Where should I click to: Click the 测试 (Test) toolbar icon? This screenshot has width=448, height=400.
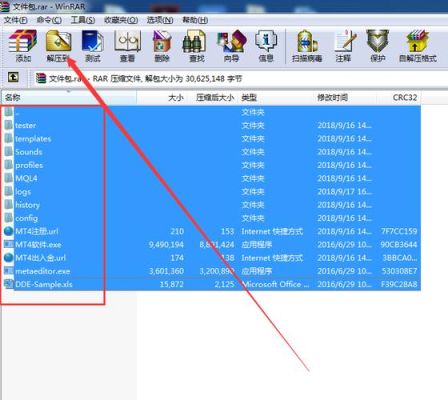pos(93,41)
